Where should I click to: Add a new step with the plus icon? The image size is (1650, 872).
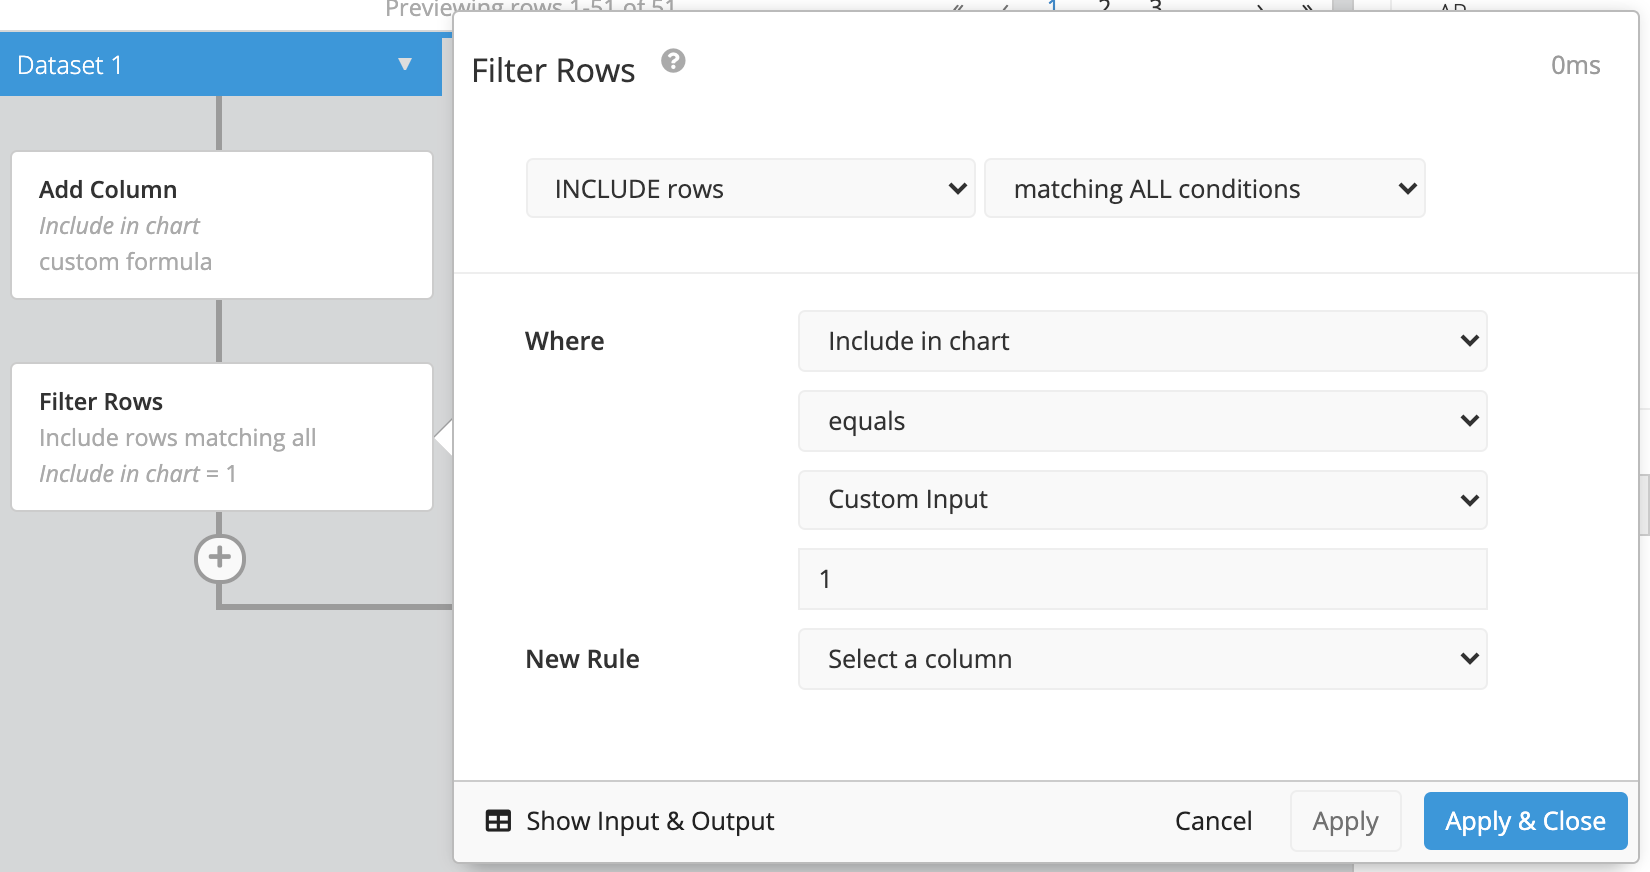(x=220, y=558)
